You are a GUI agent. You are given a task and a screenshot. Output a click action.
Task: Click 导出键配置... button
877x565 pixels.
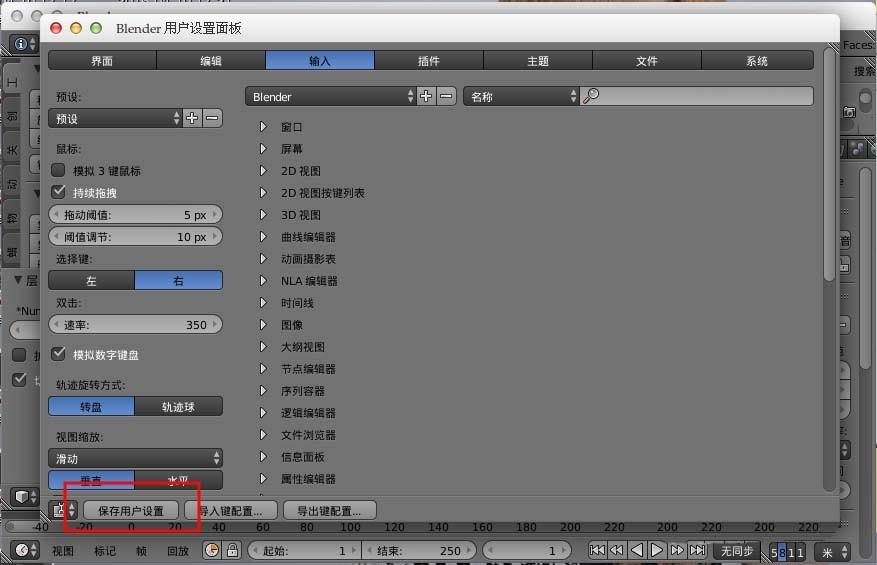click(x=329, y=510)
